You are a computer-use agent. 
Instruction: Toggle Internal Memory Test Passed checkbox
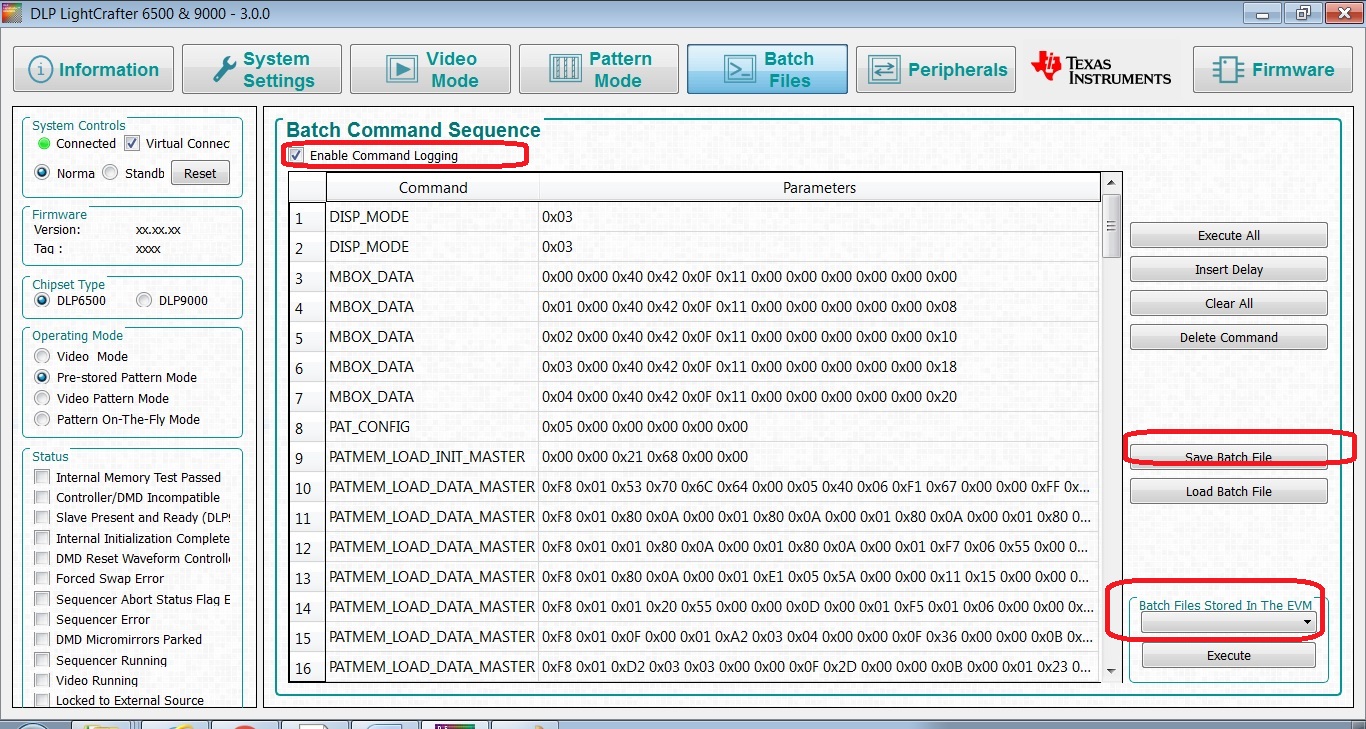[42, 477]
